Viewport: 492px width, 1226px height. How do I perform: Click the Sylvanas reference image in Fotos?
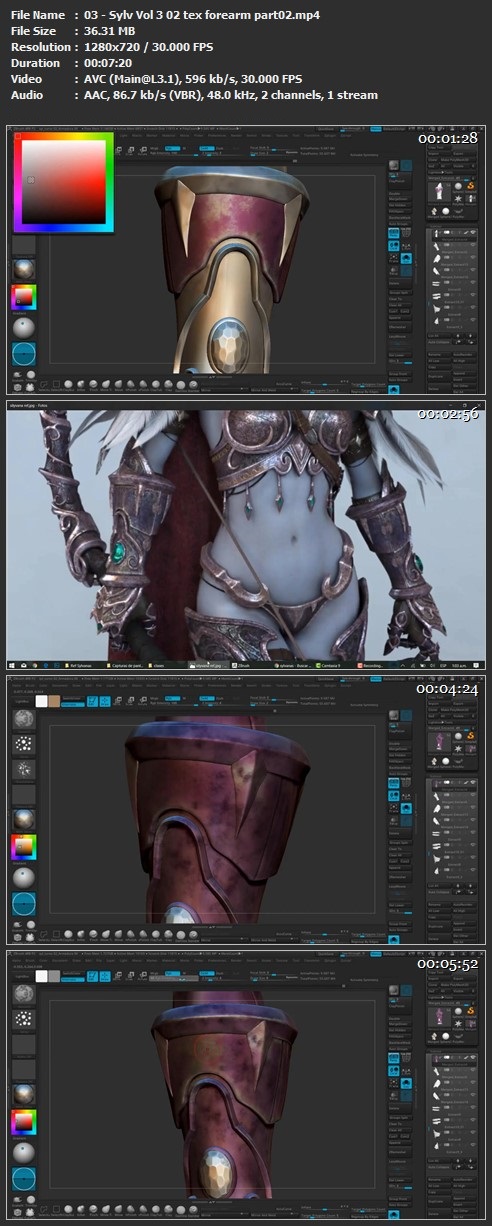click(246, 535)
